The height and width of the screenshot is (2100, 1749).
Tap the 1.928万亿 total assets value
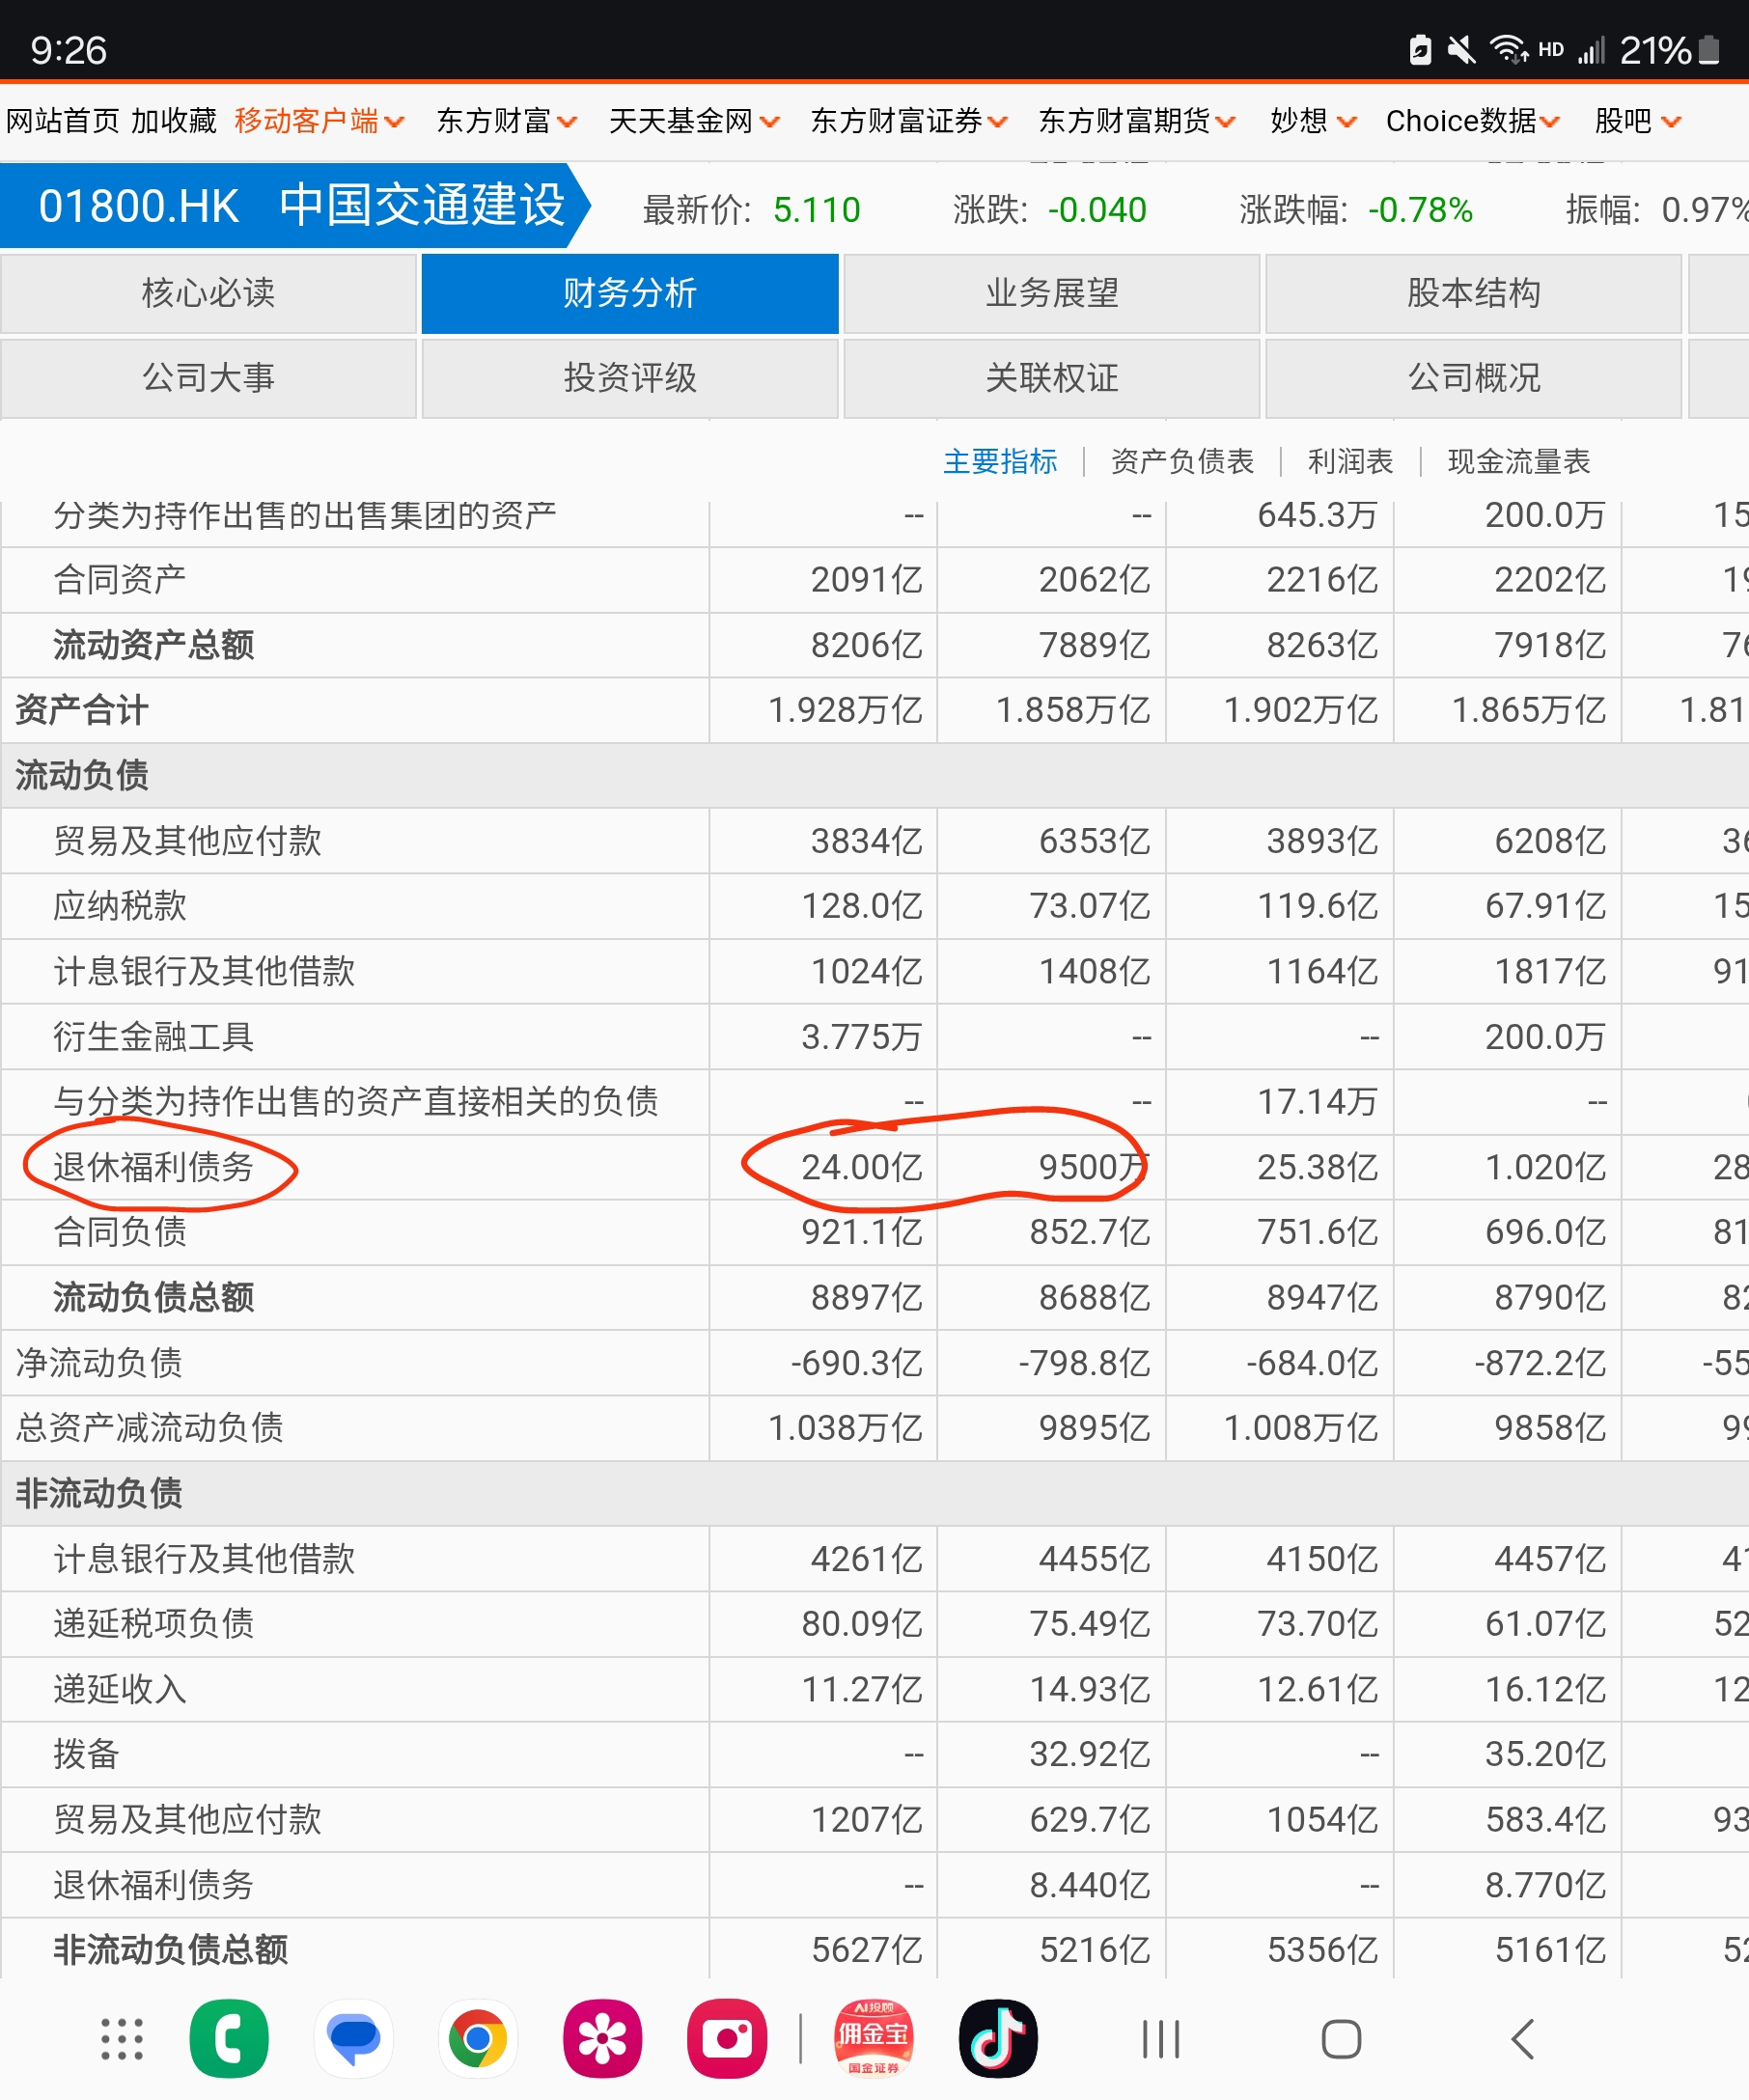(846, 710)
